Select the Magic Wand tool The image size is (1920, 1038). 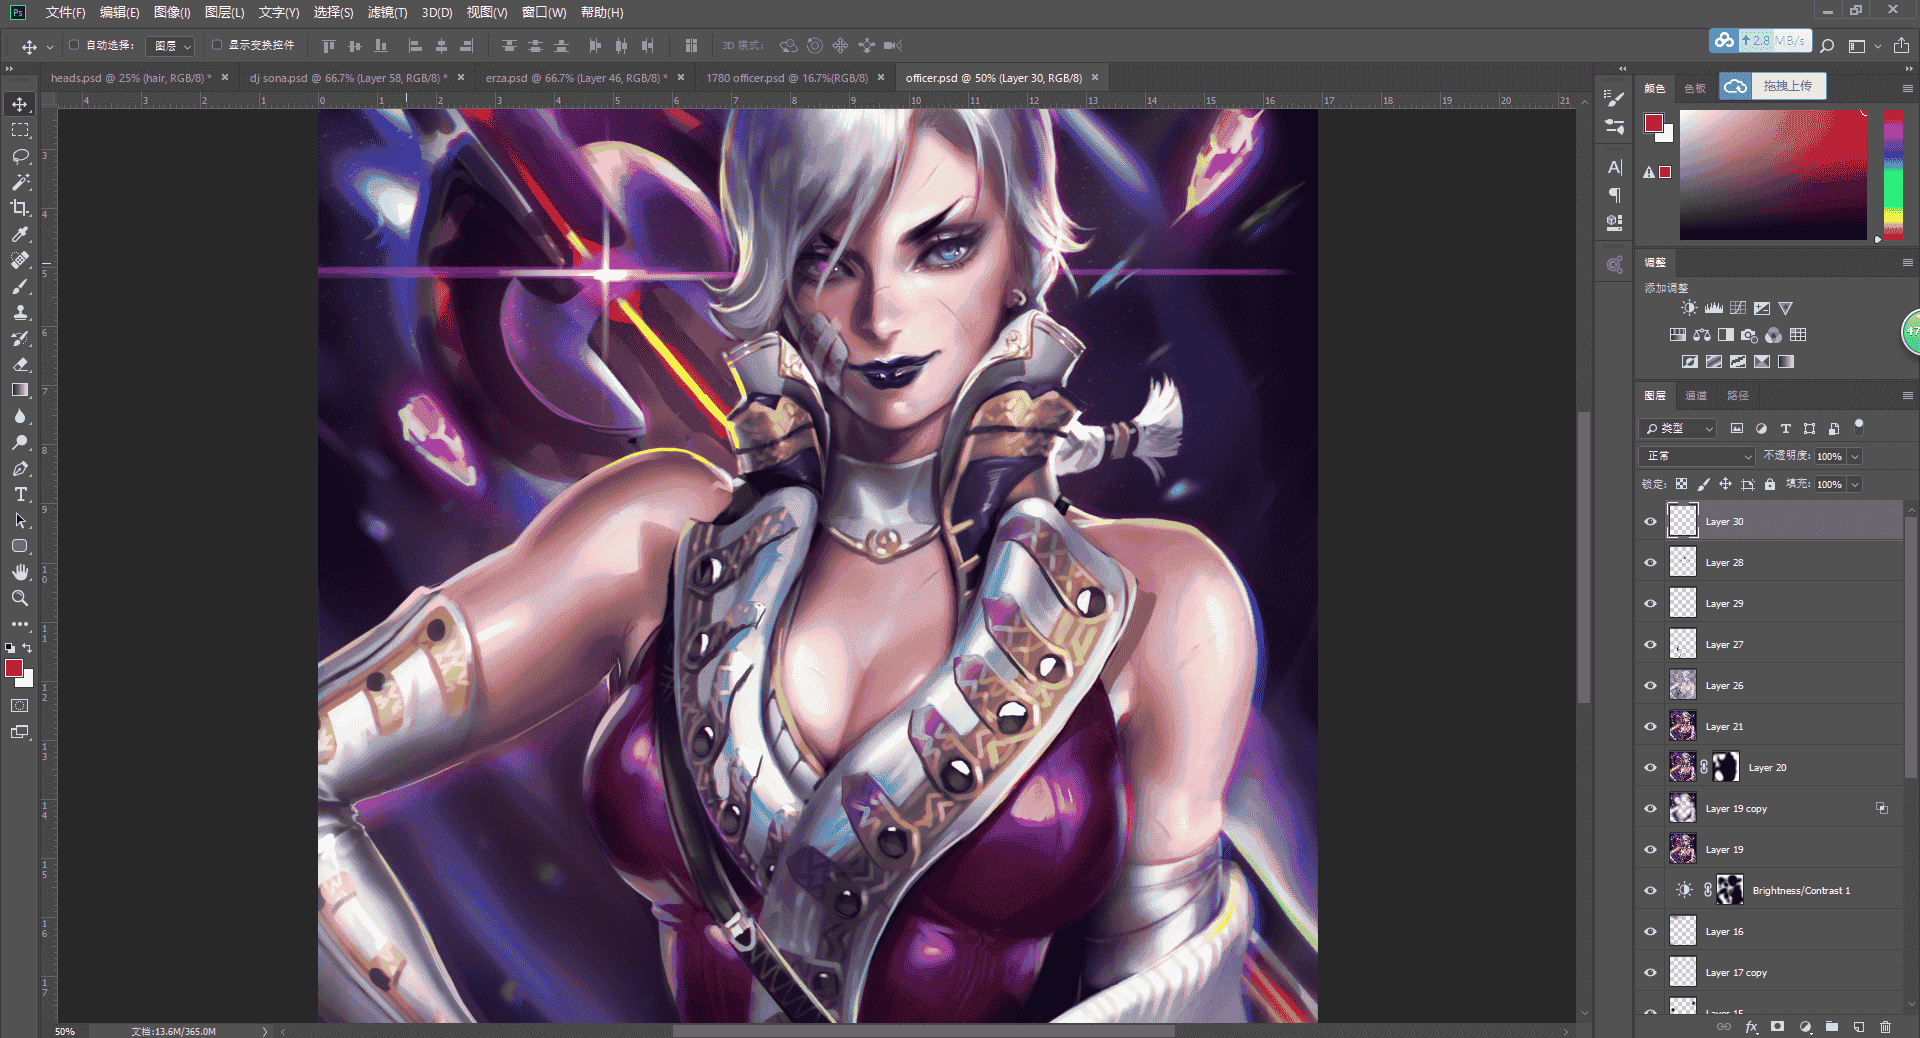pos(20,182)
